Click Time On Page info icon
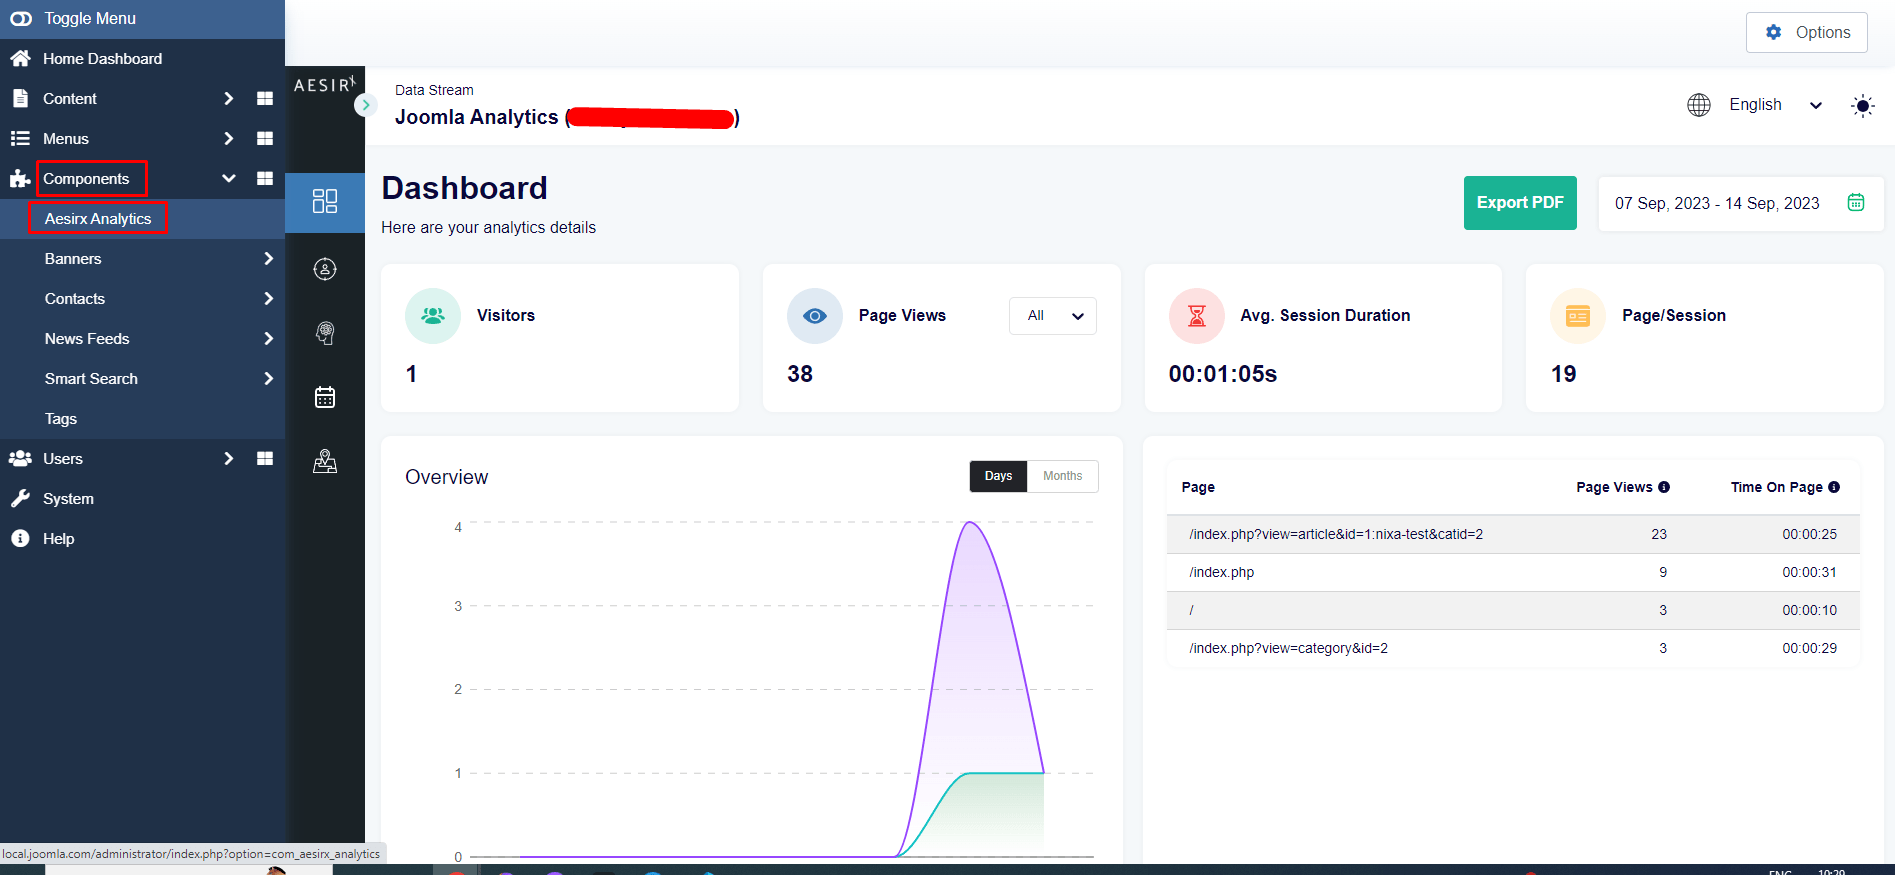The width and height of the screenshot is (1895, 875). click(1834, 487)
